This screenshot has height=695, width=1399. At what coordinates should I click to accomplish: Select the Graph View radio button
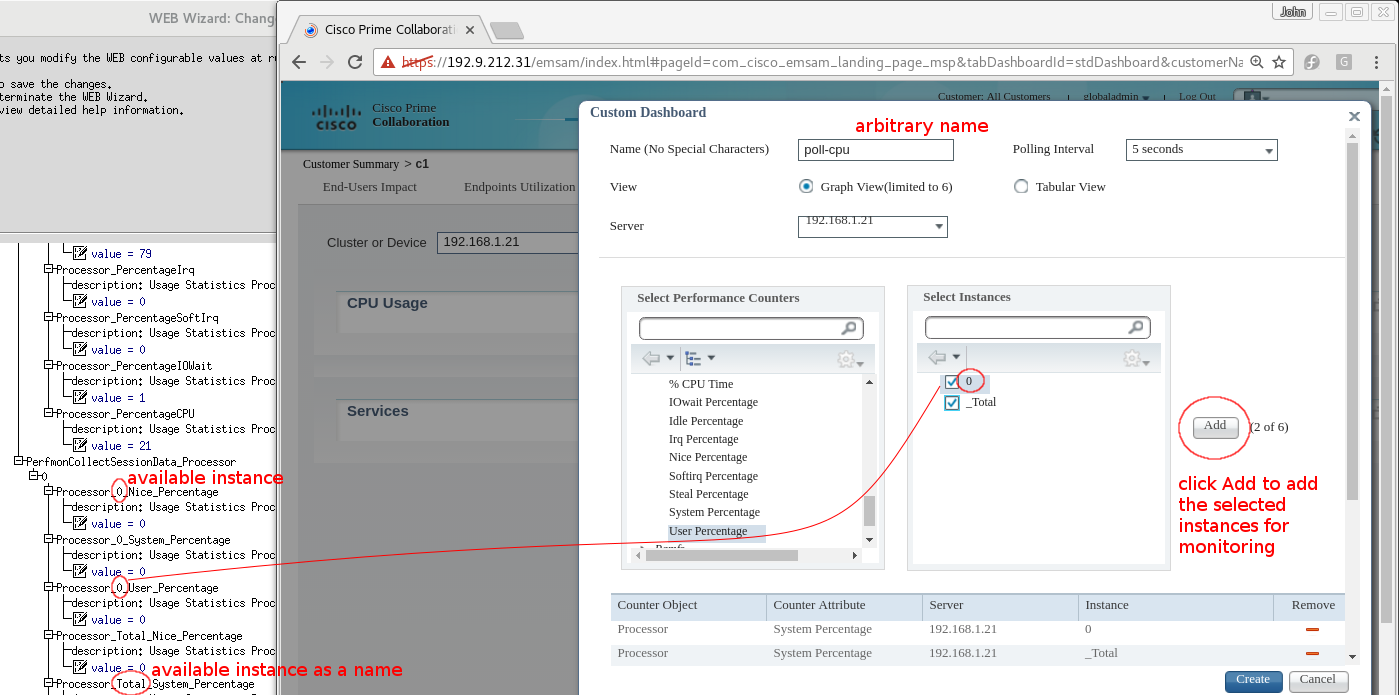tap(806, 186)
